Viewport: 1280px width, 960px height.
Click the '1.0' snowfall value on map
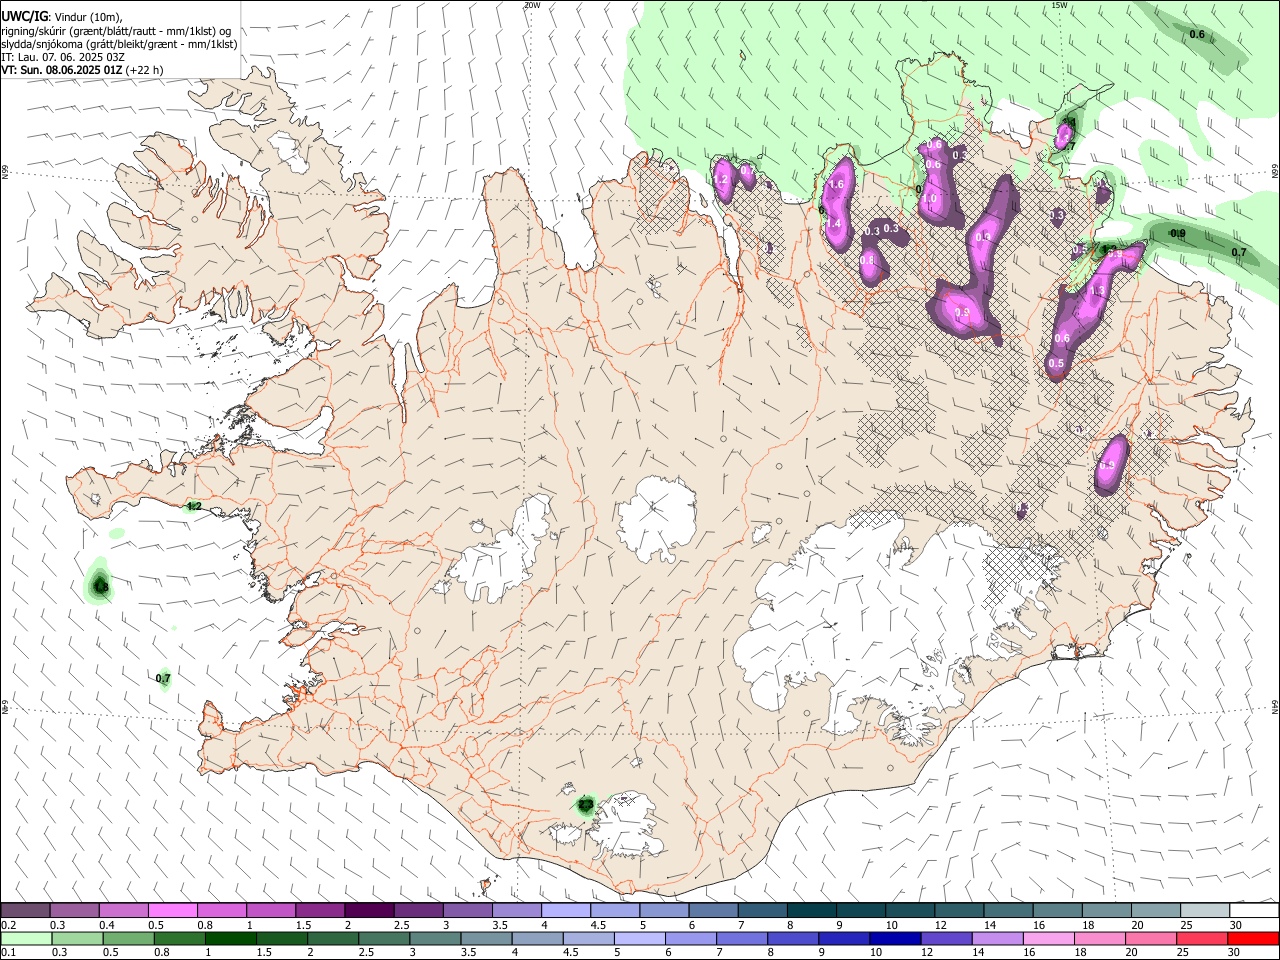coord(929,199)
